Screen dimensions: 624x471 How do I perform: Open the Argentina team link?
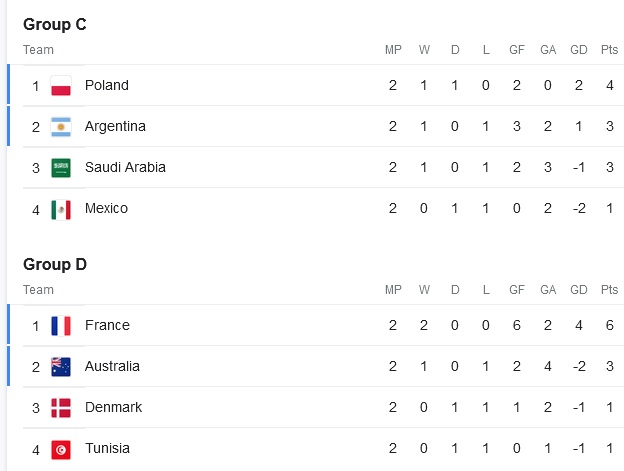click(x=115, y=127)
